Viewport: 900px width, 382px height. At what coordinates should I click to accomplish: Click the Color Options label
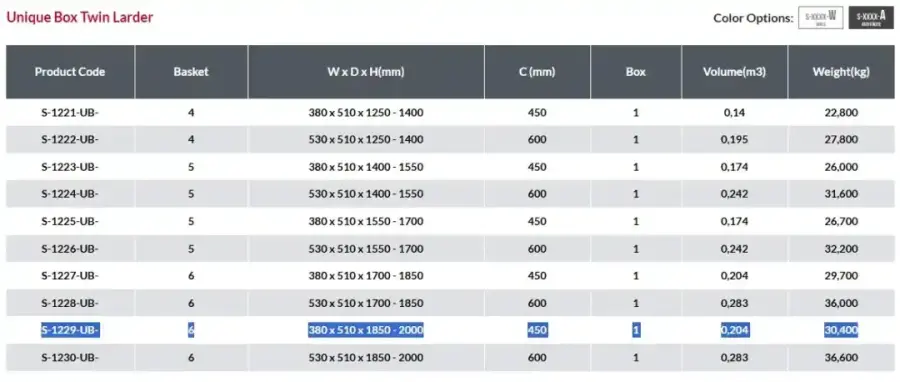click(753, 18)
